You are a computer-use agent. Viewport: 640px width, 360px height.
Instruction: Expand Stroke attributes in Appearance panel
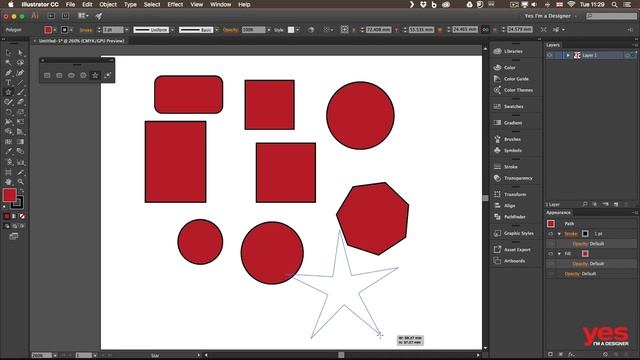559,234
